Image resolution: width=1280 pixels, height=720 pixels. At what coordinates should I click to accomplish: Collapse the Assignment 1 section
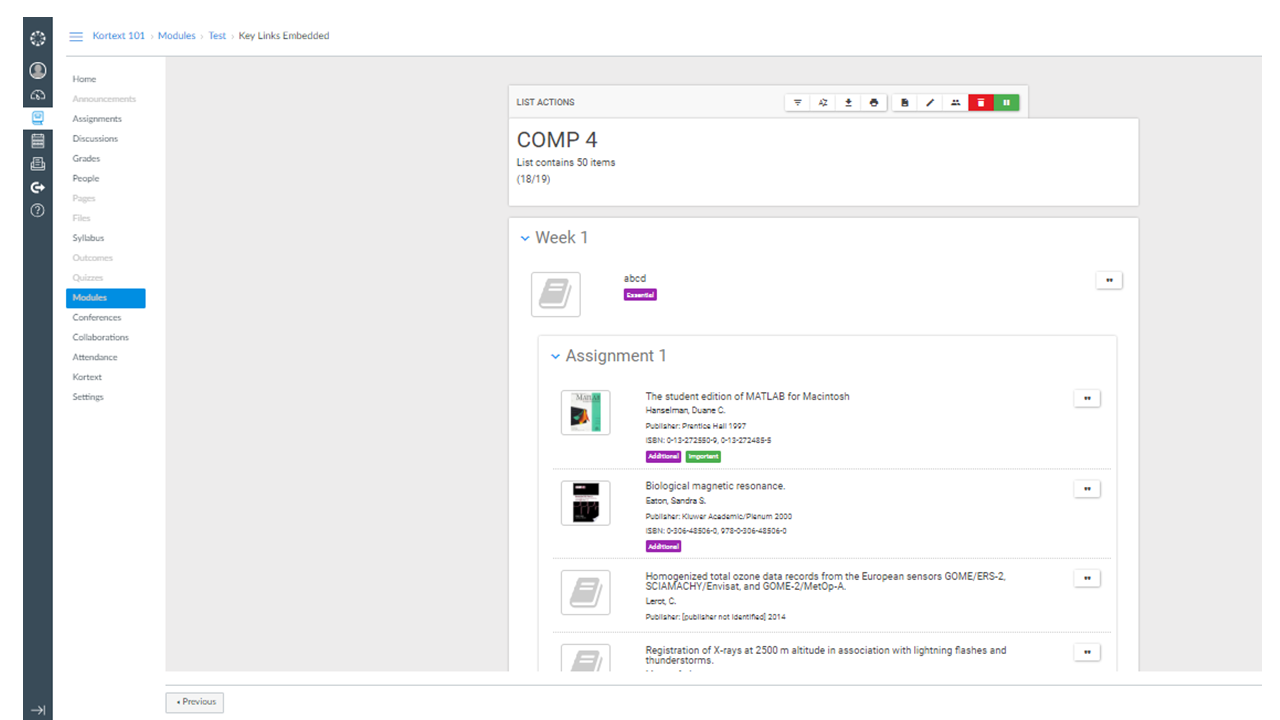[556, 356]
